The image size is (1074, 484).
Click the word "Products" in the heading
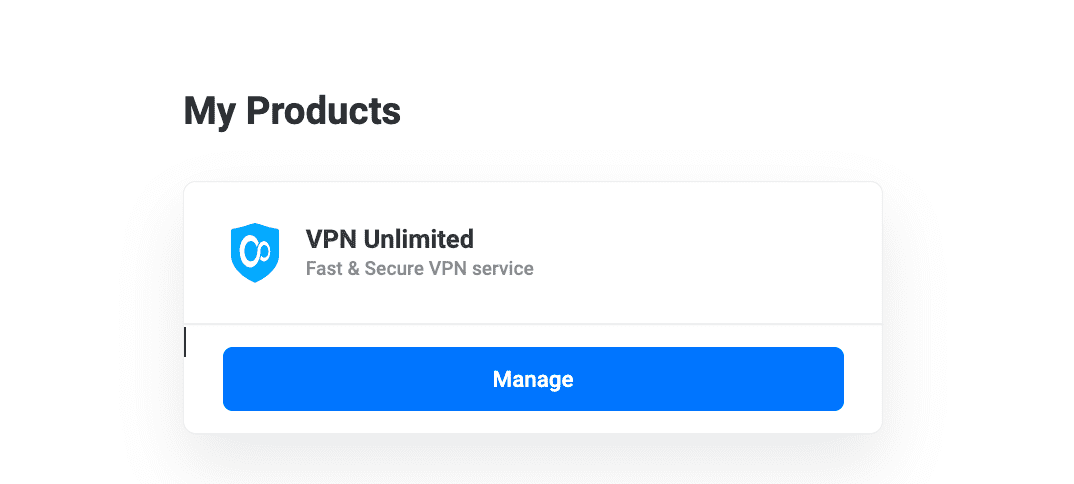click(323, 111)
